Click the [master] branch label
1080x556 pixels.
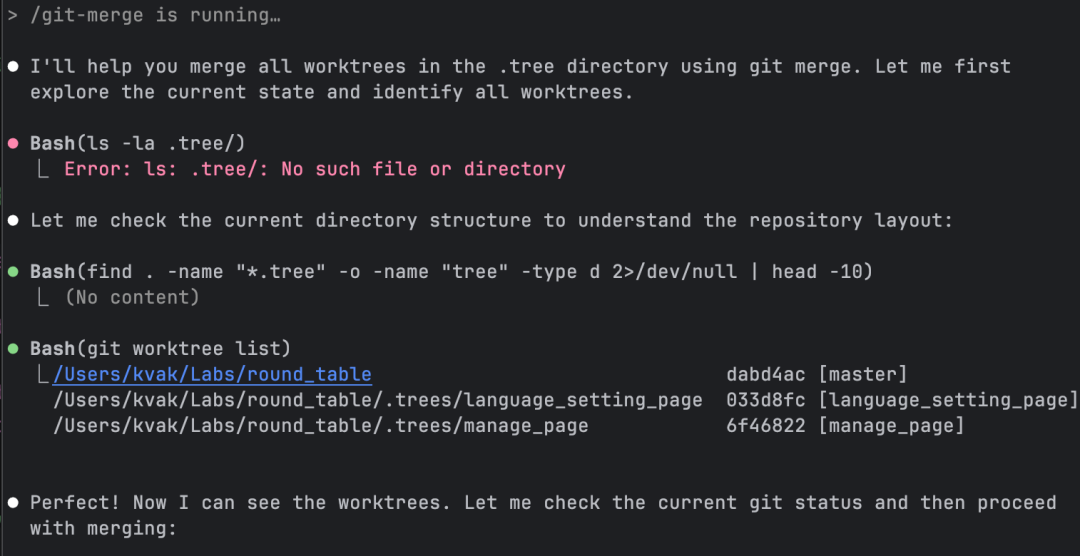864,375
